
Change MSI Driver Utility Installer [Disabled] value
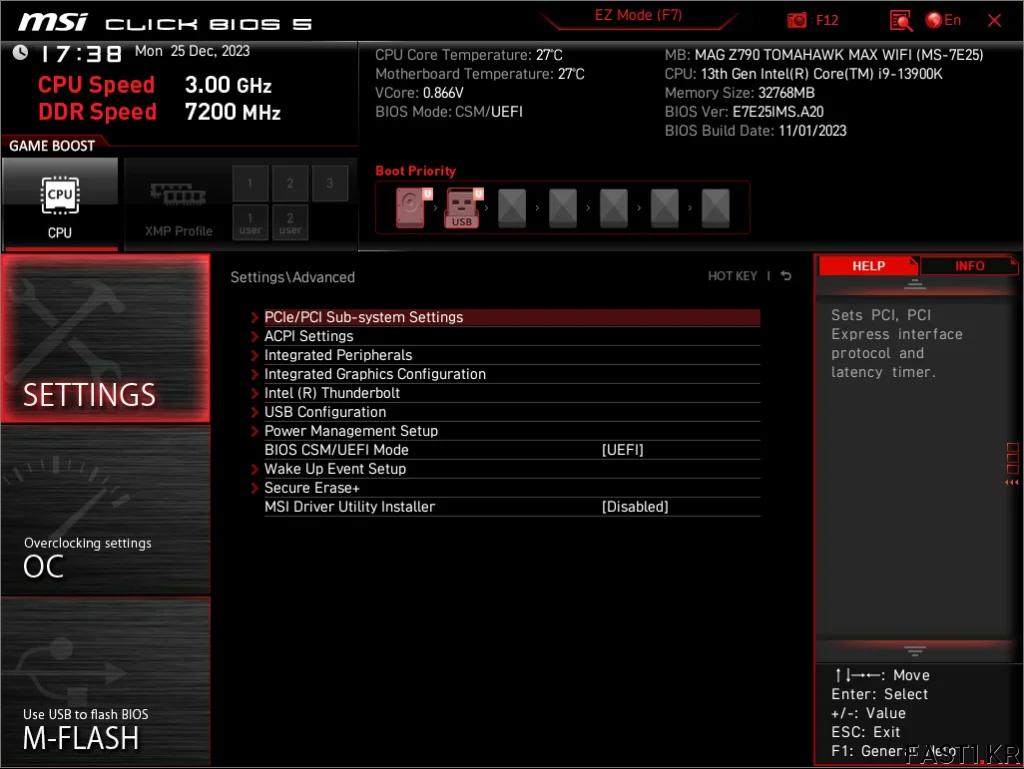tap(635, 507)
